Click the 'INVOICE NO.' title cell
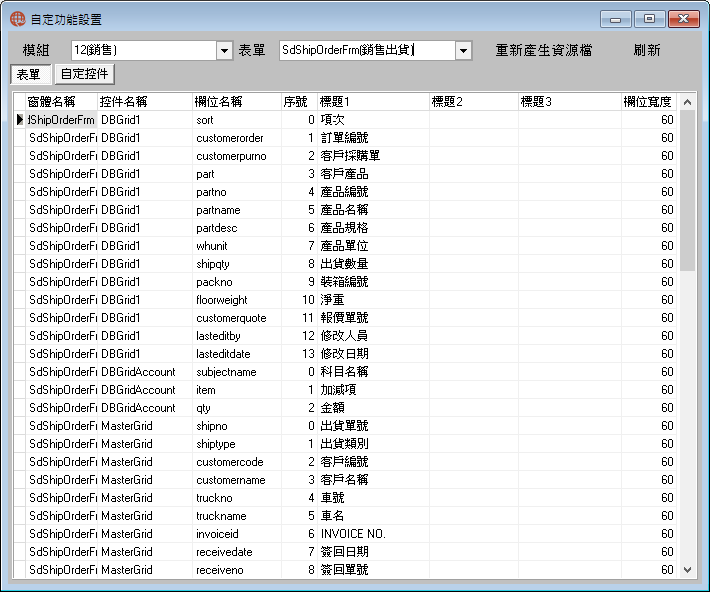Viewport: 710px width, 592px height. 373,534
